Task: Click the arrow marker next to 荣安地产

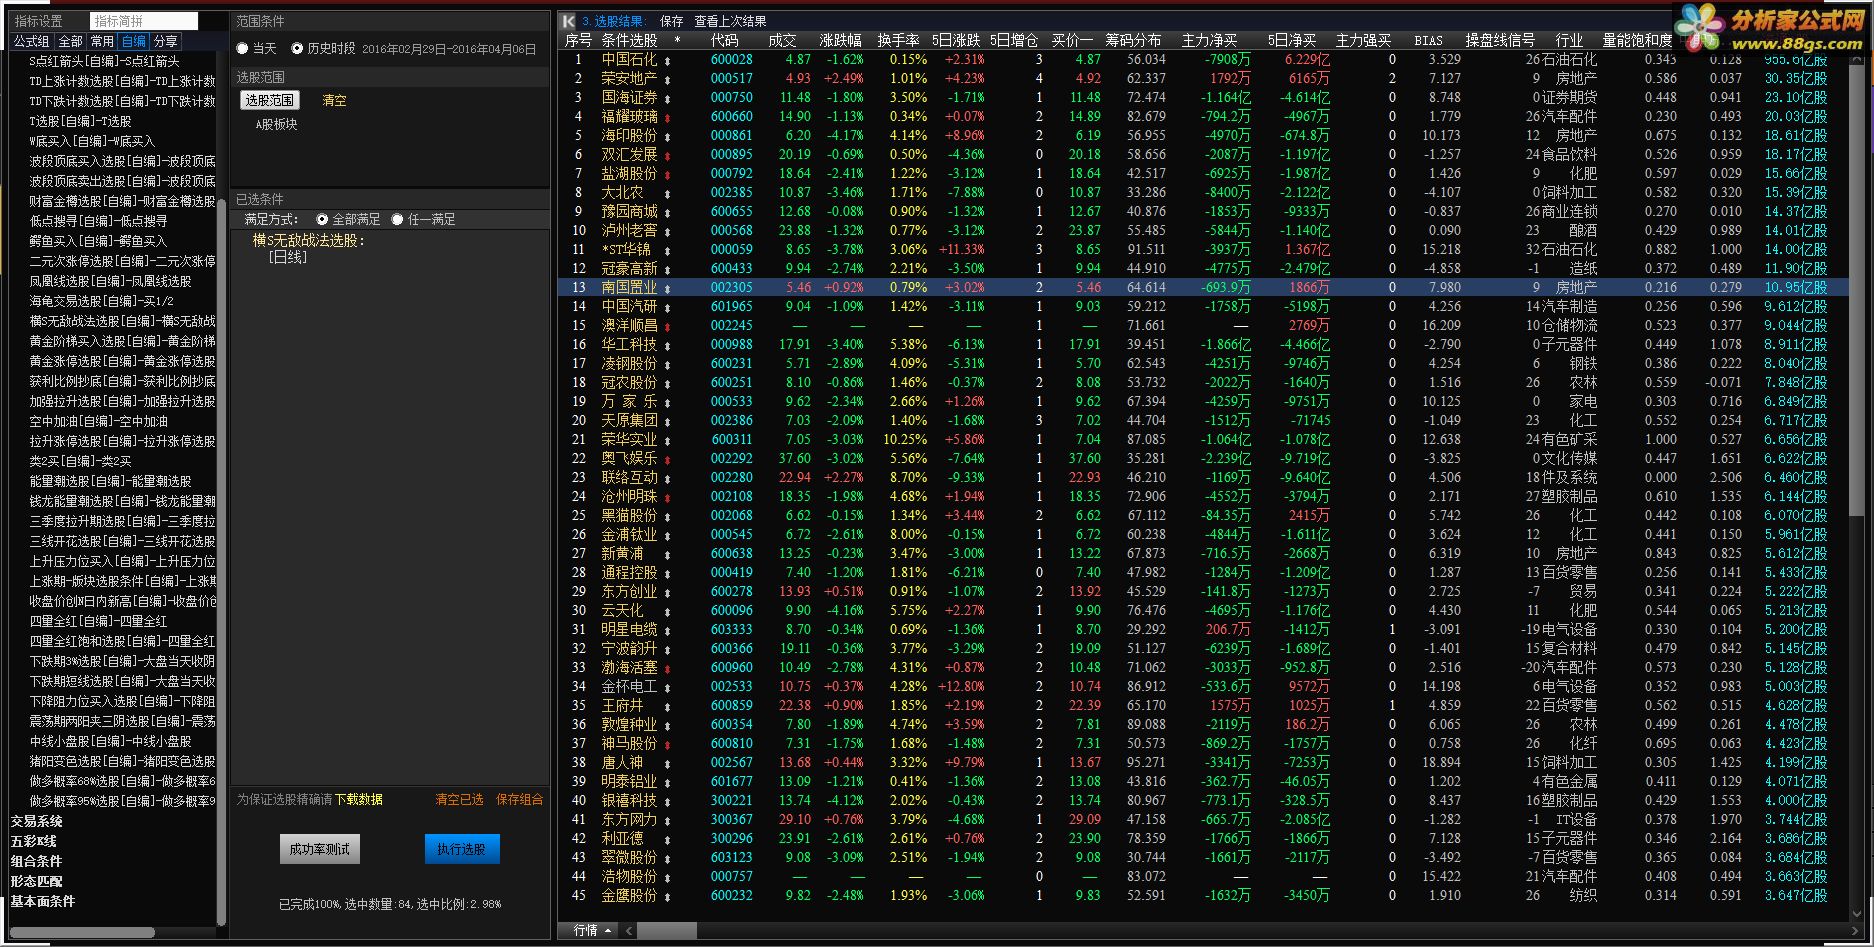Action: pyautogui.click(x=668, y=79)
